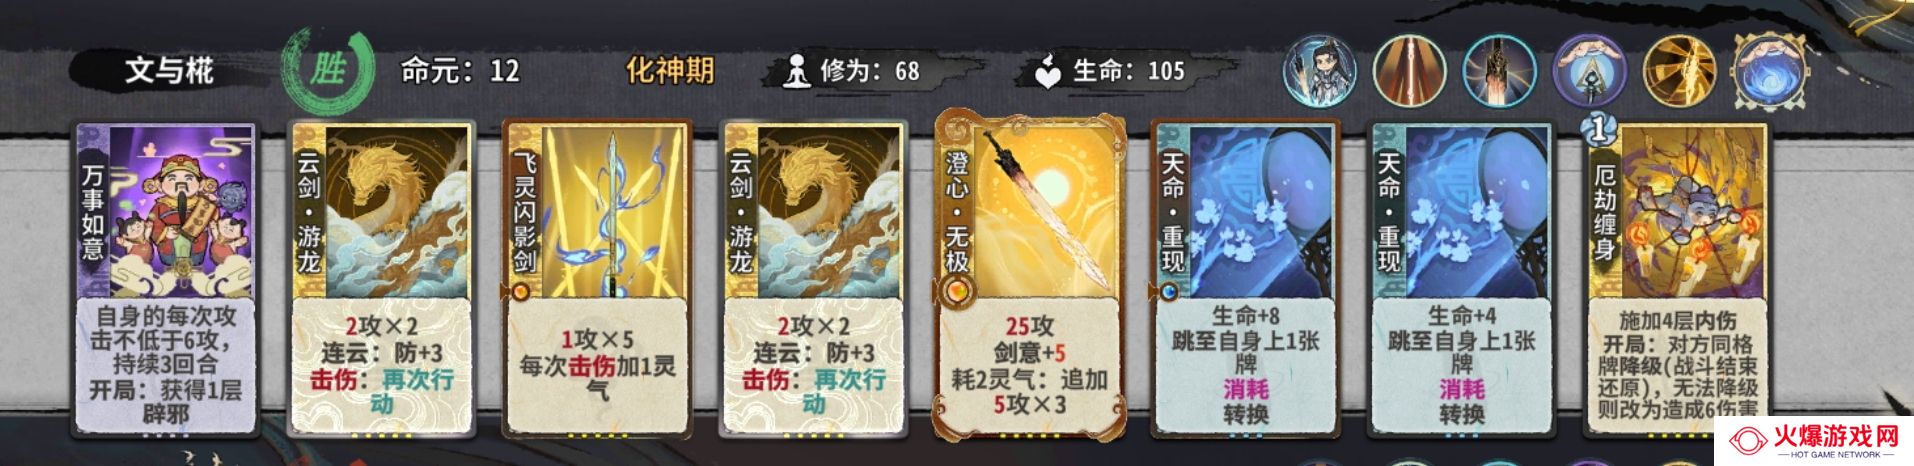
Task: Select the 天命·重现 card with 生命+4
Action: [x=1462, y=280]
